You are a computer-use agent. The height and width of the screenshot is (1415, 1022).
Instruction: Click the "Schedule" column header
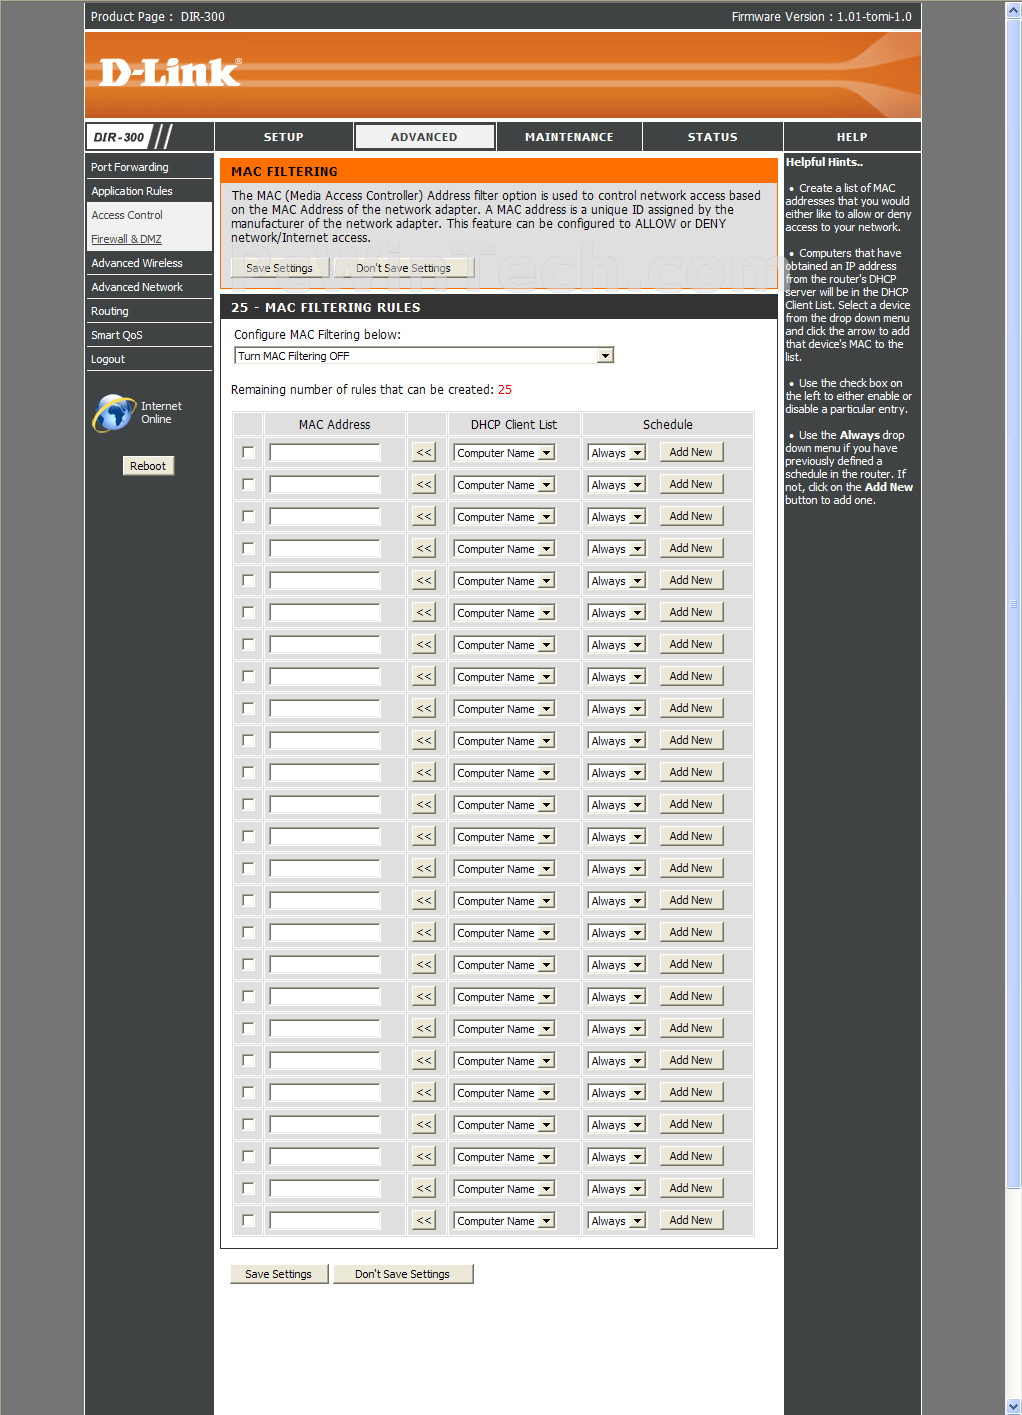coord(668,425)
